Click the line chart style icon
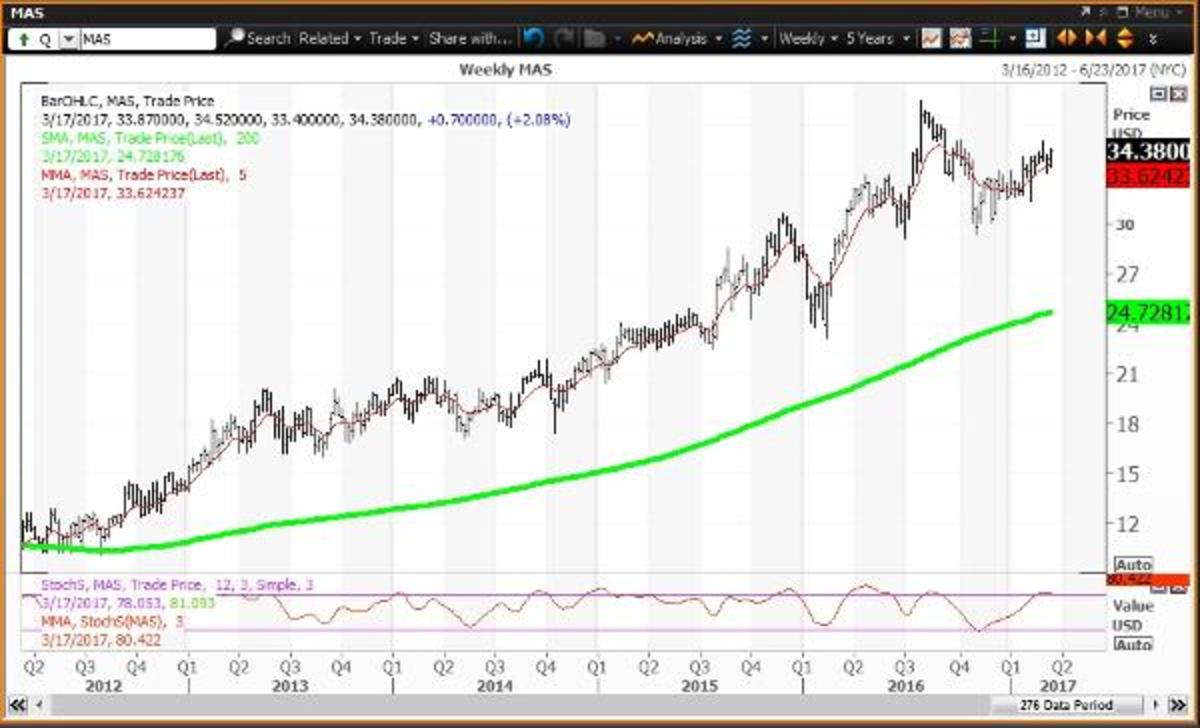This screenshot has height=728, width=1200. [x=930, y=39]
